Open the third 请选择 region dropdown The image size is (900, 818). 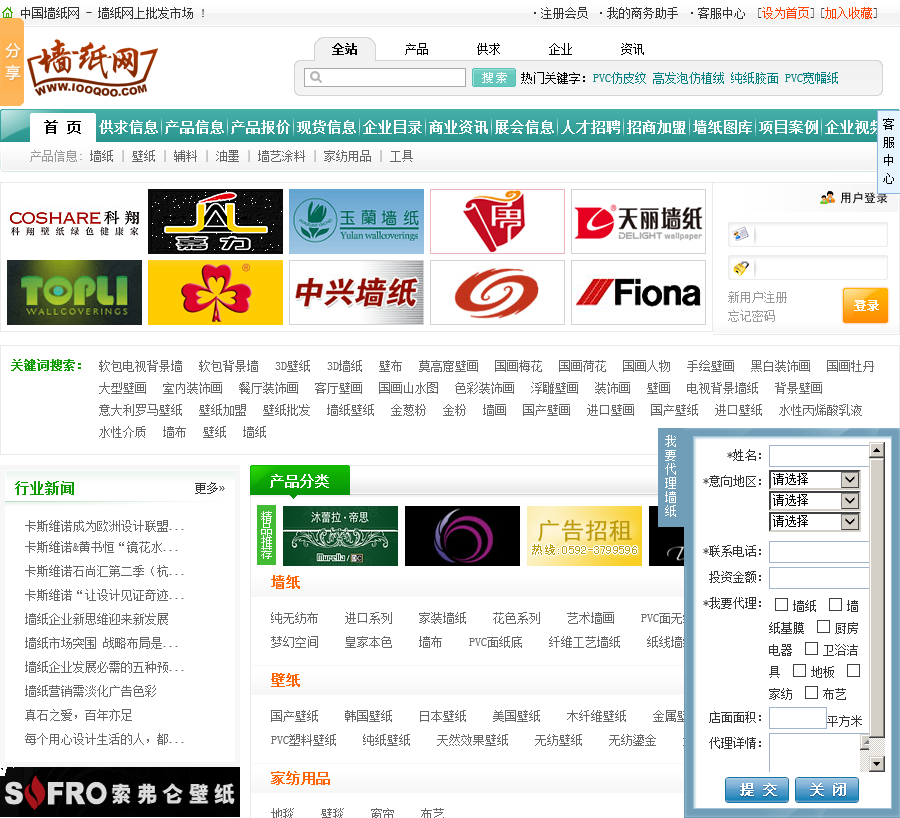(814, 521)
